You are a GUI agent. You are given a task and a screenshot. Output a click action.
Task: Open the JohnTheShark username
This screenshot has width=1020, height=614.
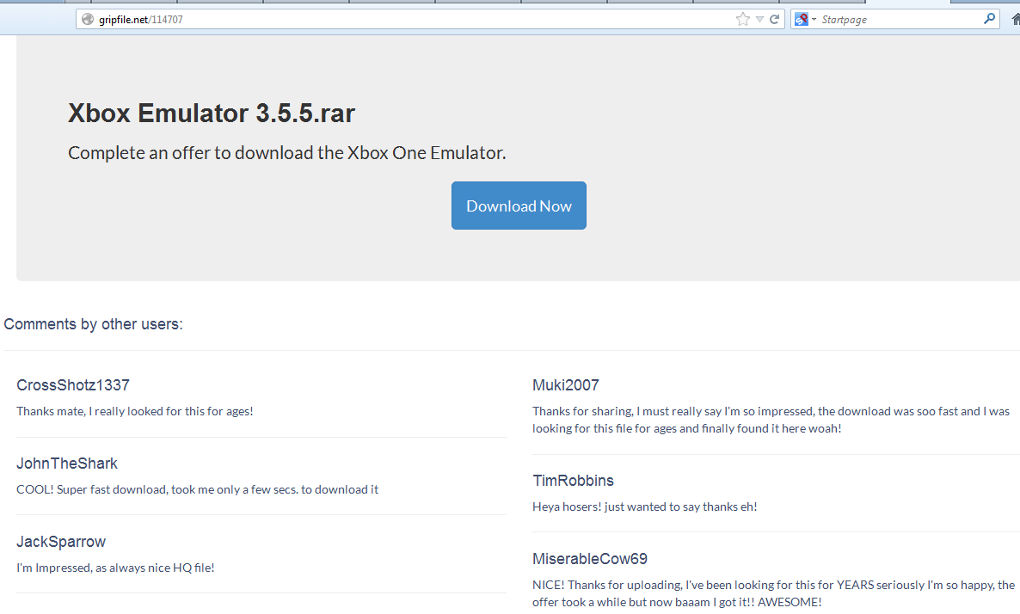coord(67,464)
